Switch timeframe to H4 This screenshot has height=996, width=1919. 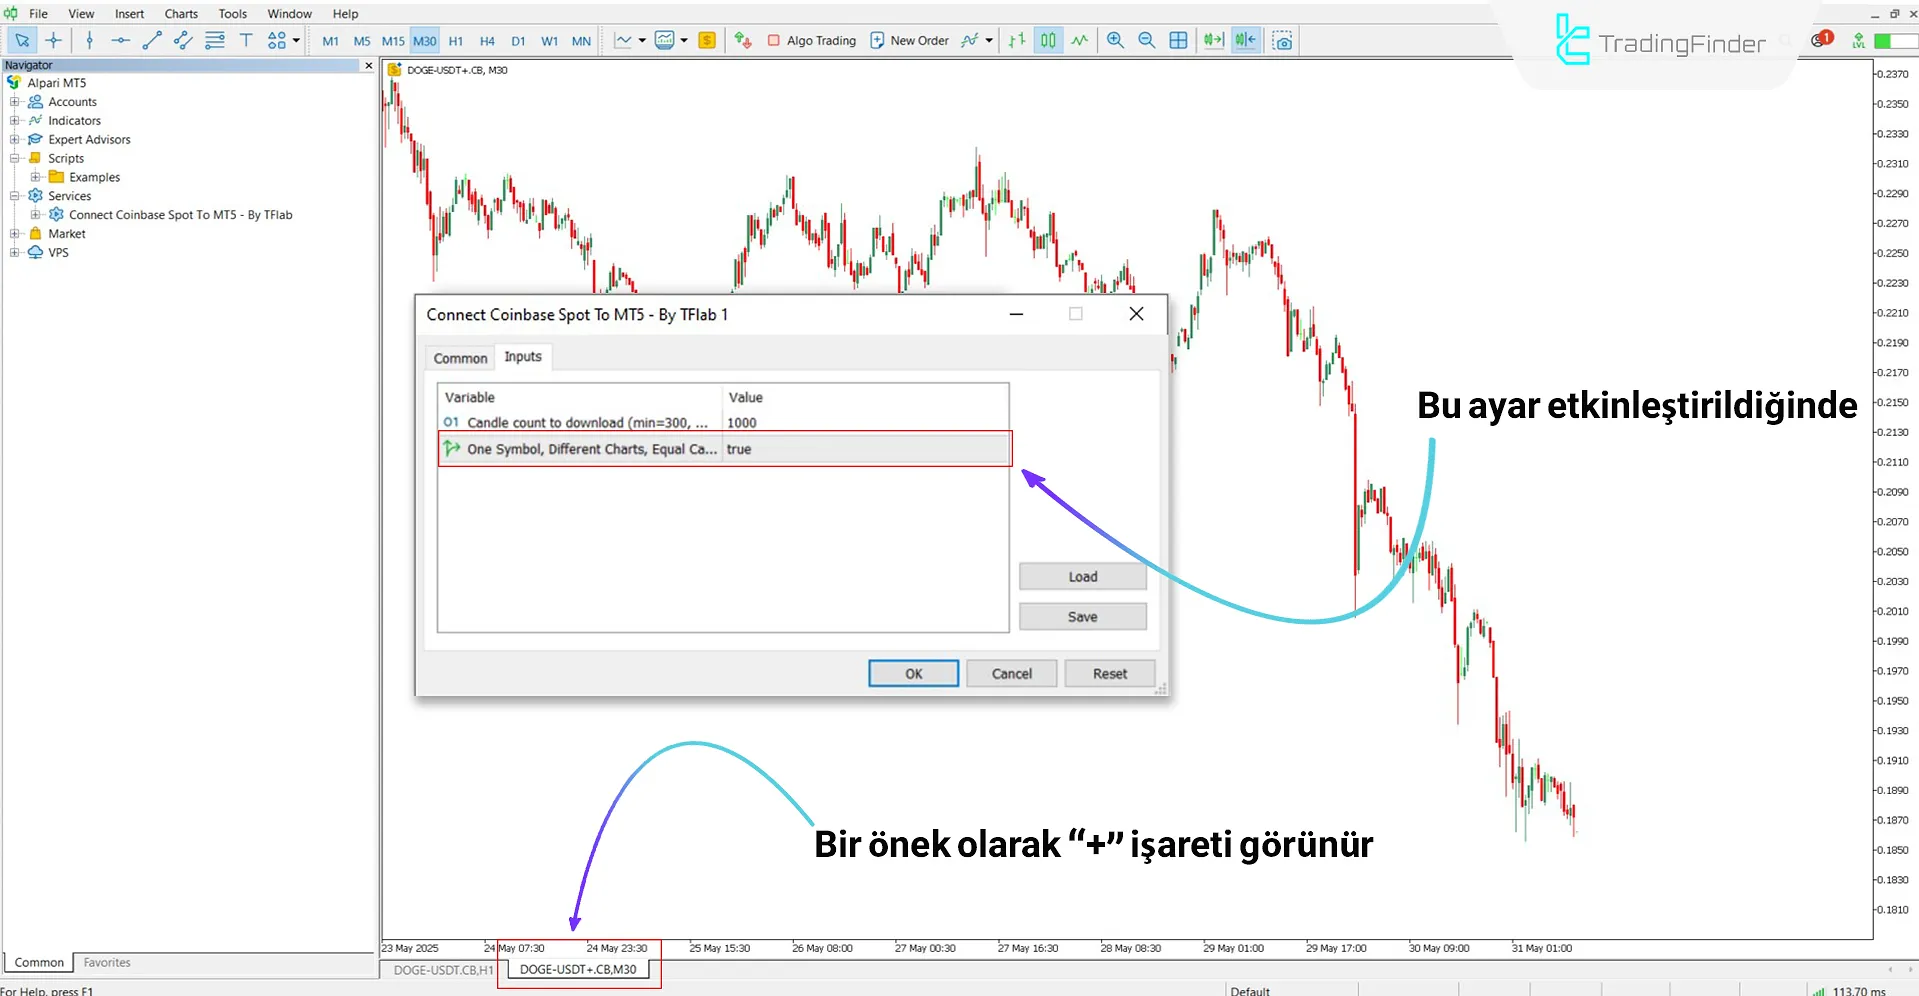click(487, 41)
